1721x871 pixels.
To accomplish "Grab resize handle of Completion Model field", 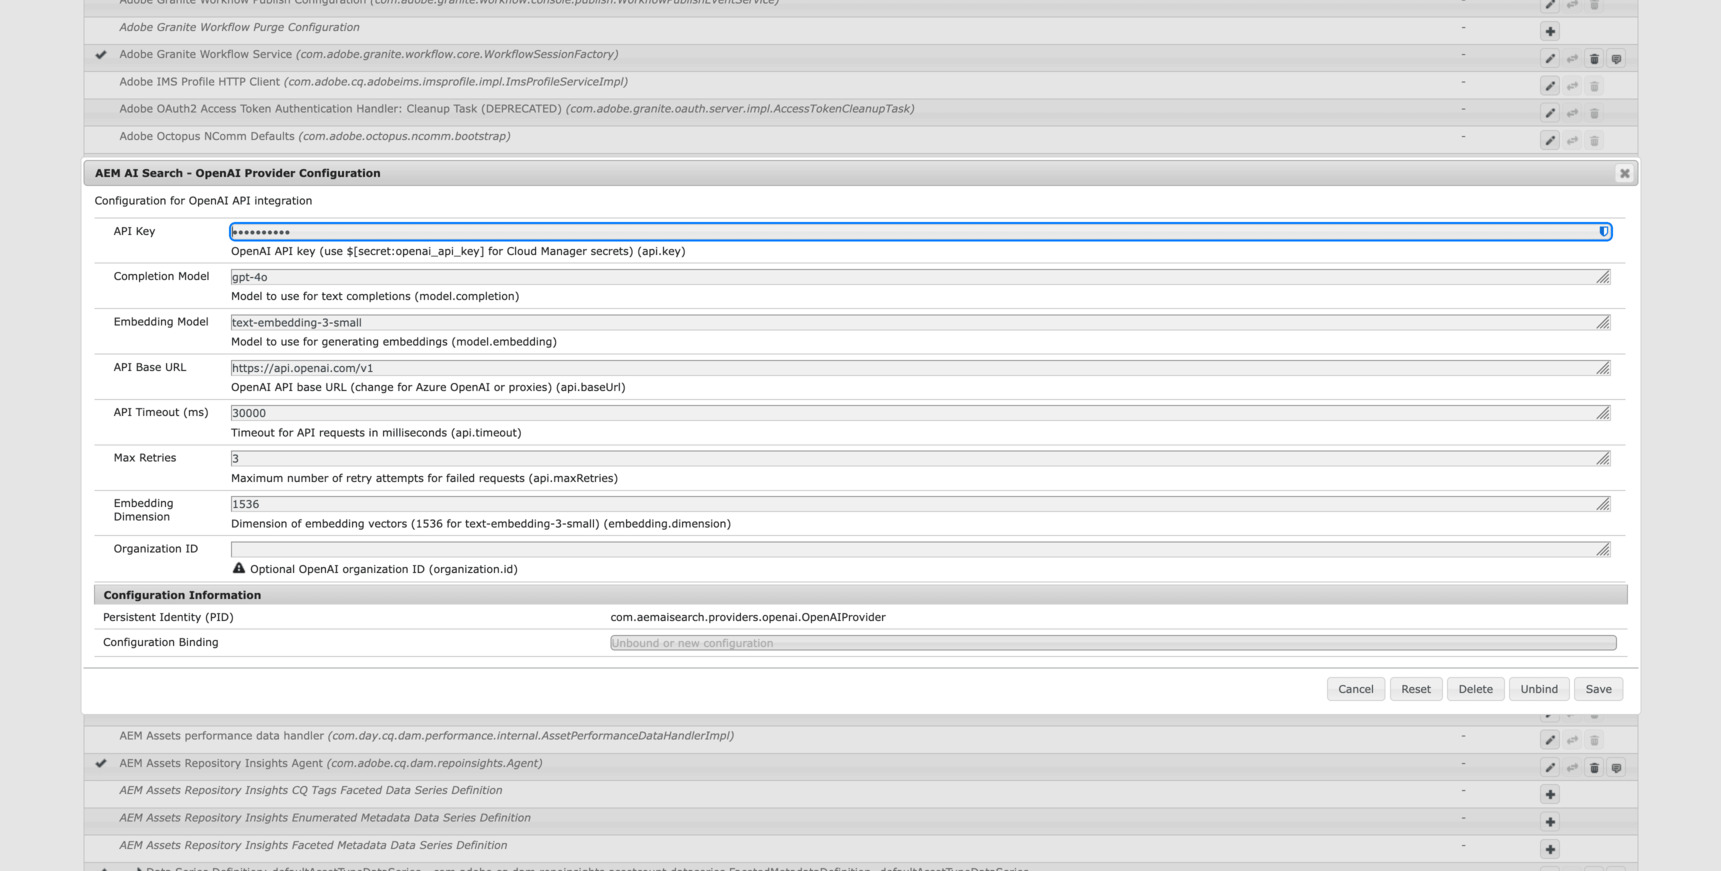I will (1603, 277).
